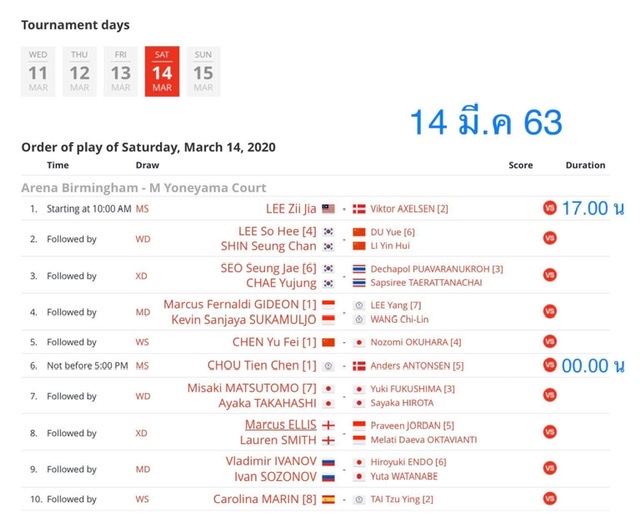This screenshot has height=521, width=640.
Task: Click VS icon for Ivanov/Sozonov match
Action: [549, 468]
